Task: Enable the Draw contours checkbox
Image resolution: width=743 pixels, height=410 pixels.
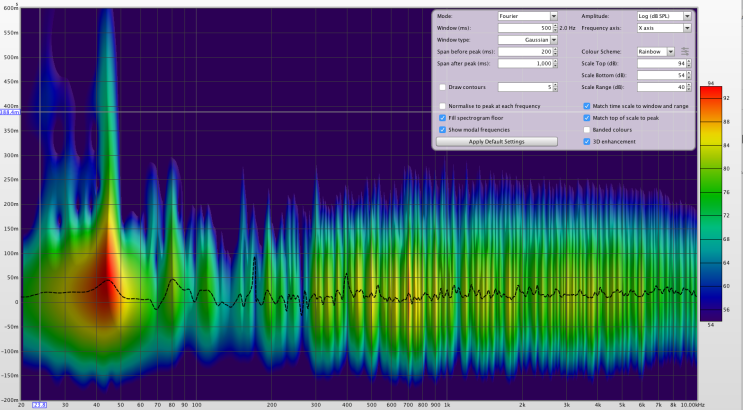Action: coord(443,87)
